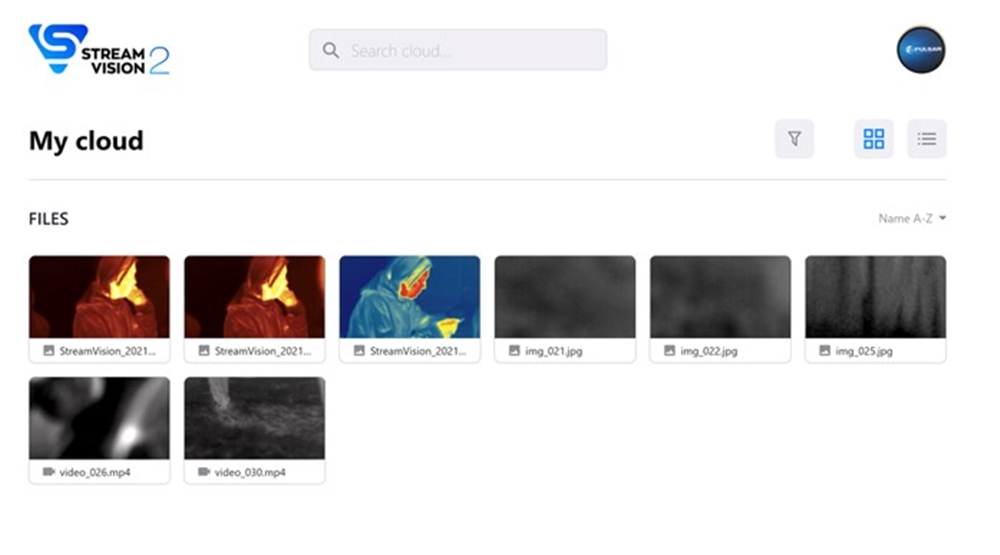The width and height of the screenshot is (1000, 555).
Task: Click the magnifier icon in search bar
Action: pyautogui.click(x=330, y=50)
